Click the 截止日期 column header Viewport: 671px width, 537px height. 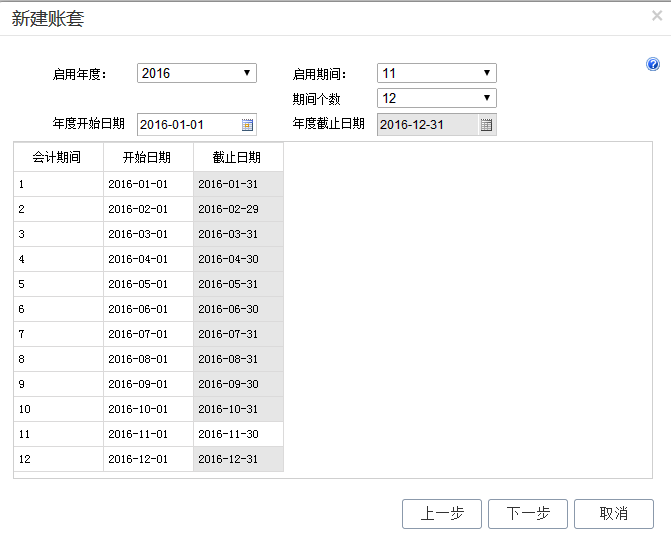click(237, 158)
